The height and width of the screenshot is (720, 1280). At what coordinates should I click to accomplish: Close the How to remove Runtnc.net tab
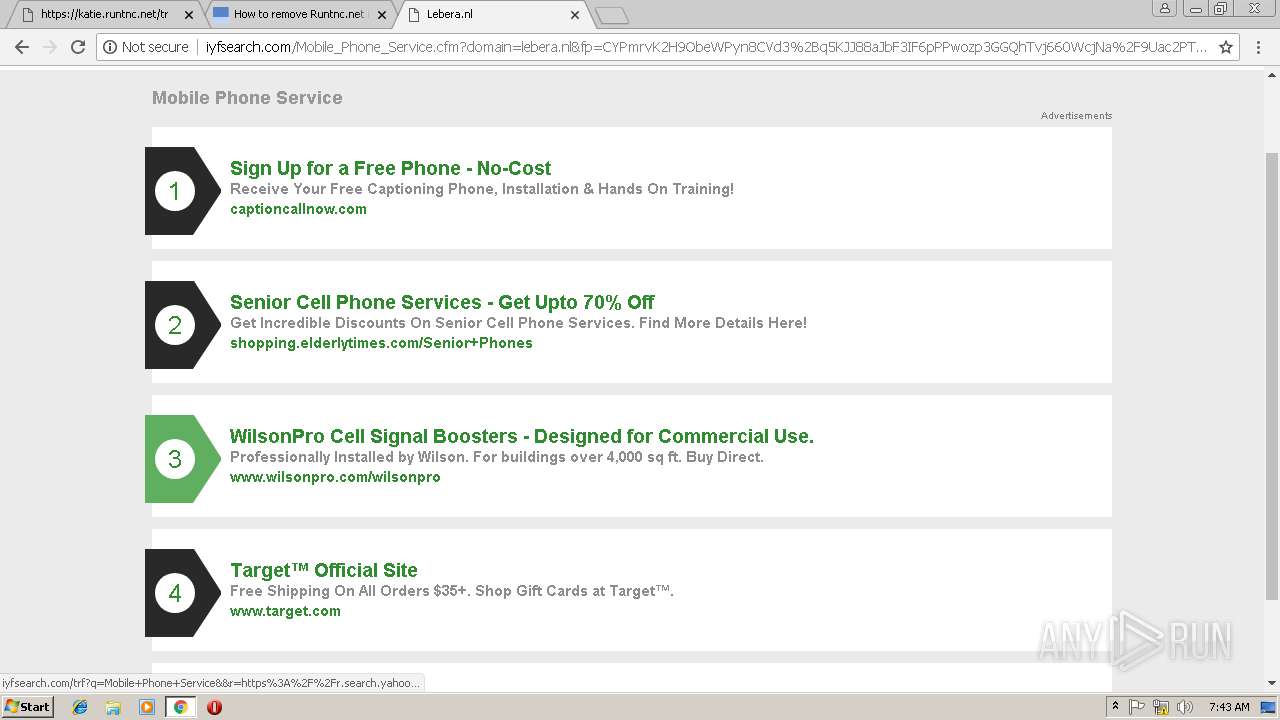point(383,15)
